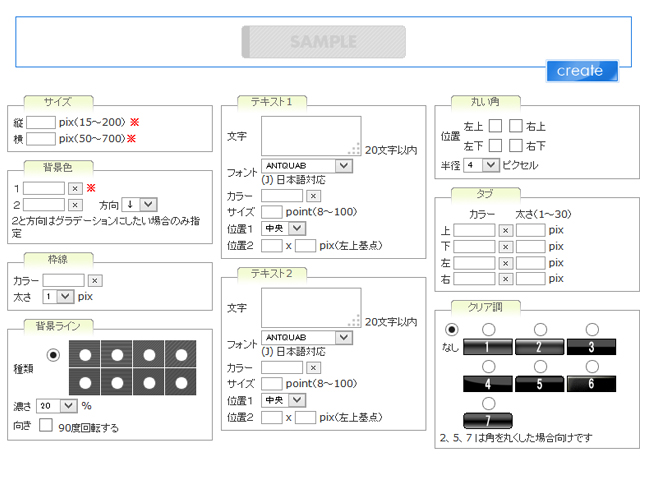Clear the border color with x button
This screenshot has height=480, width=650.
pos(95,281)
